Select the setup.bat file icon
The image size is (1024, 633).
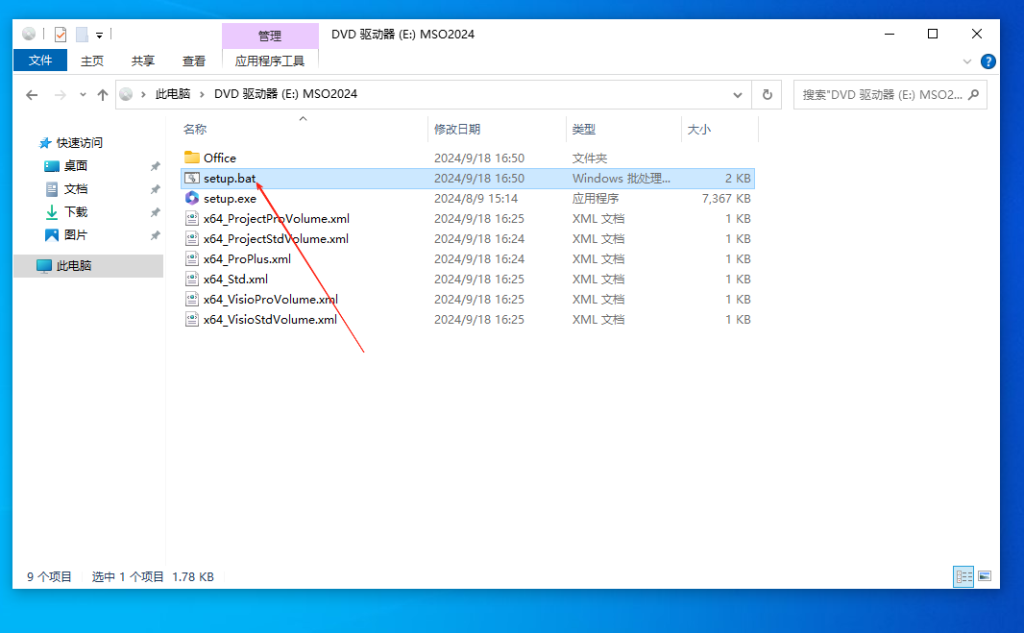point(191,178)
